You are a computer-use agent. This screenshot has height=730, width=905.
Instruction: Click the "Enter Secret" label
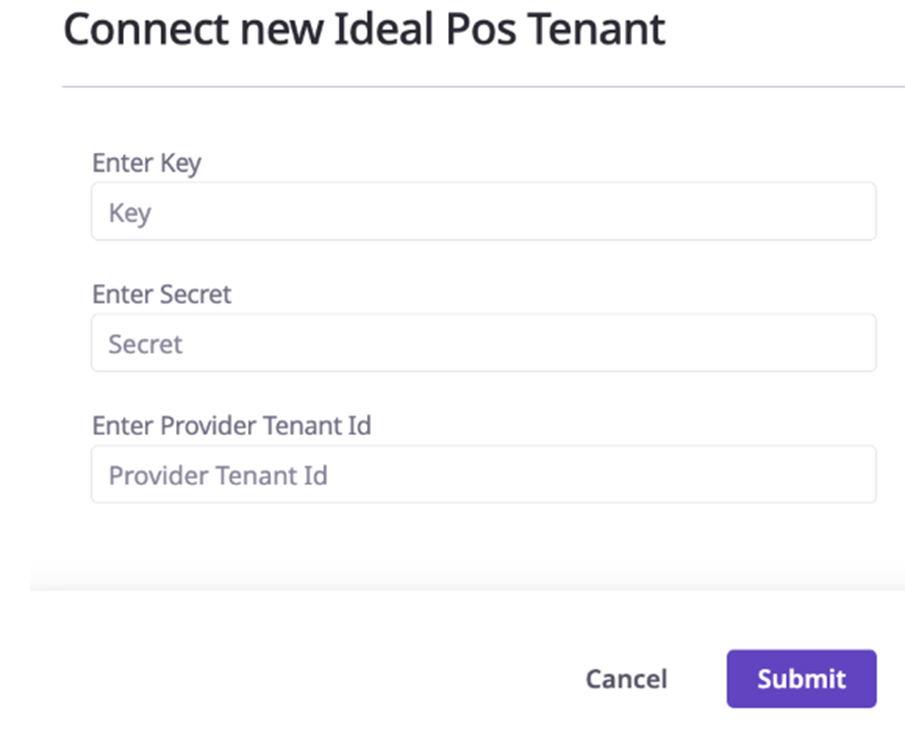pyautogui.click(x=161, y=294)
